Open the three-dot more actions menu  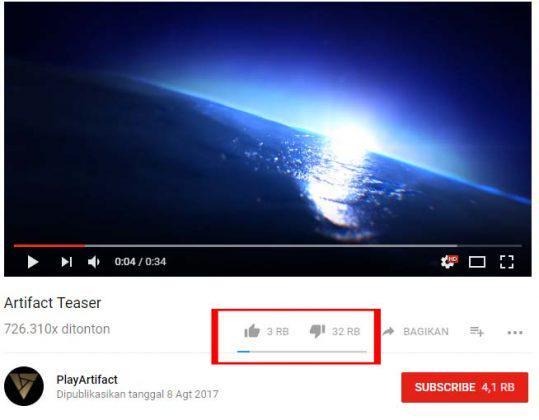[515, 332]
